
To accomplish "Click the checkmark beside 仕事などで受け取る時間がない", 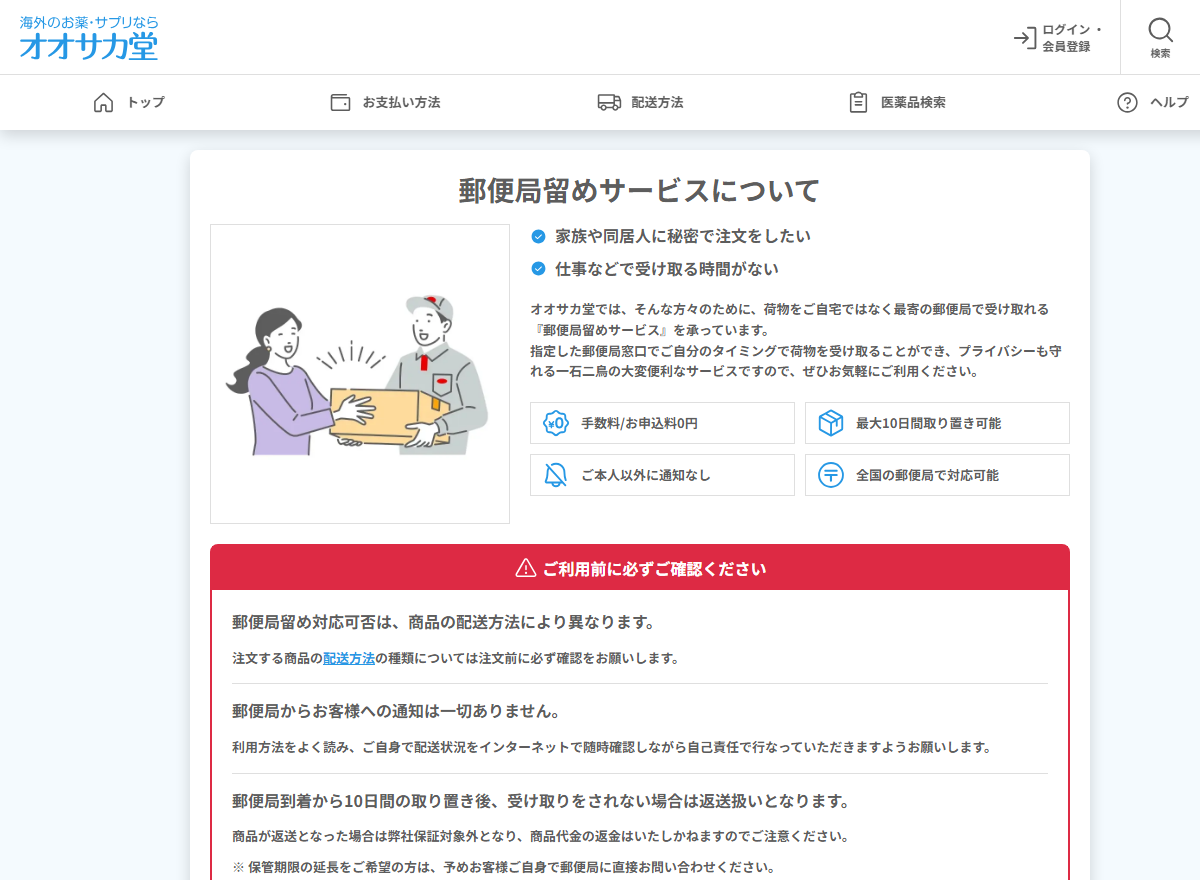I will (538, 269).
